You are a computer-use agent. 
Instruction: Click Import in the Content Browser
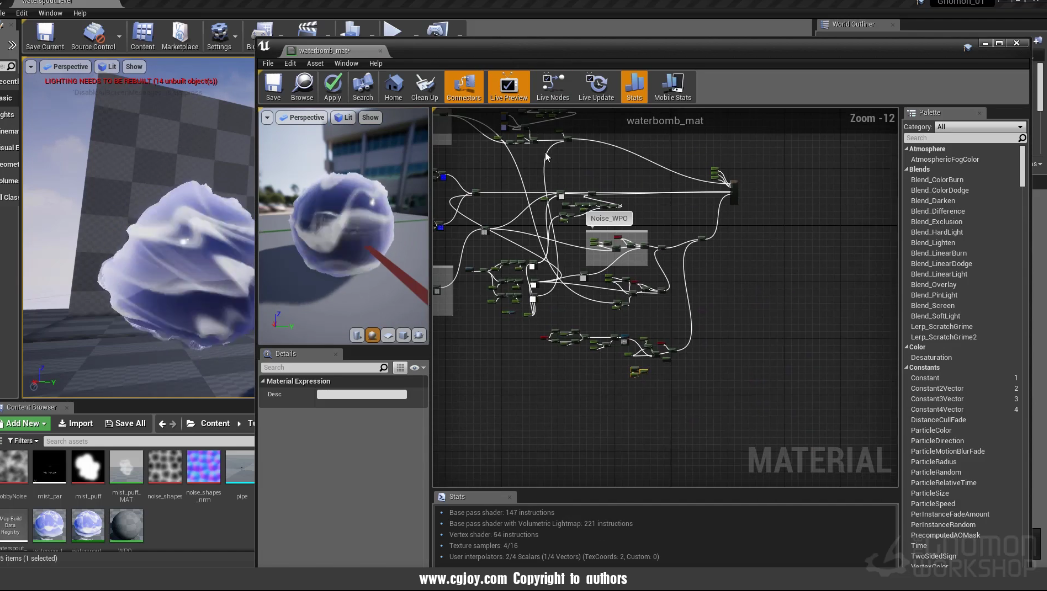pos(74,423)
